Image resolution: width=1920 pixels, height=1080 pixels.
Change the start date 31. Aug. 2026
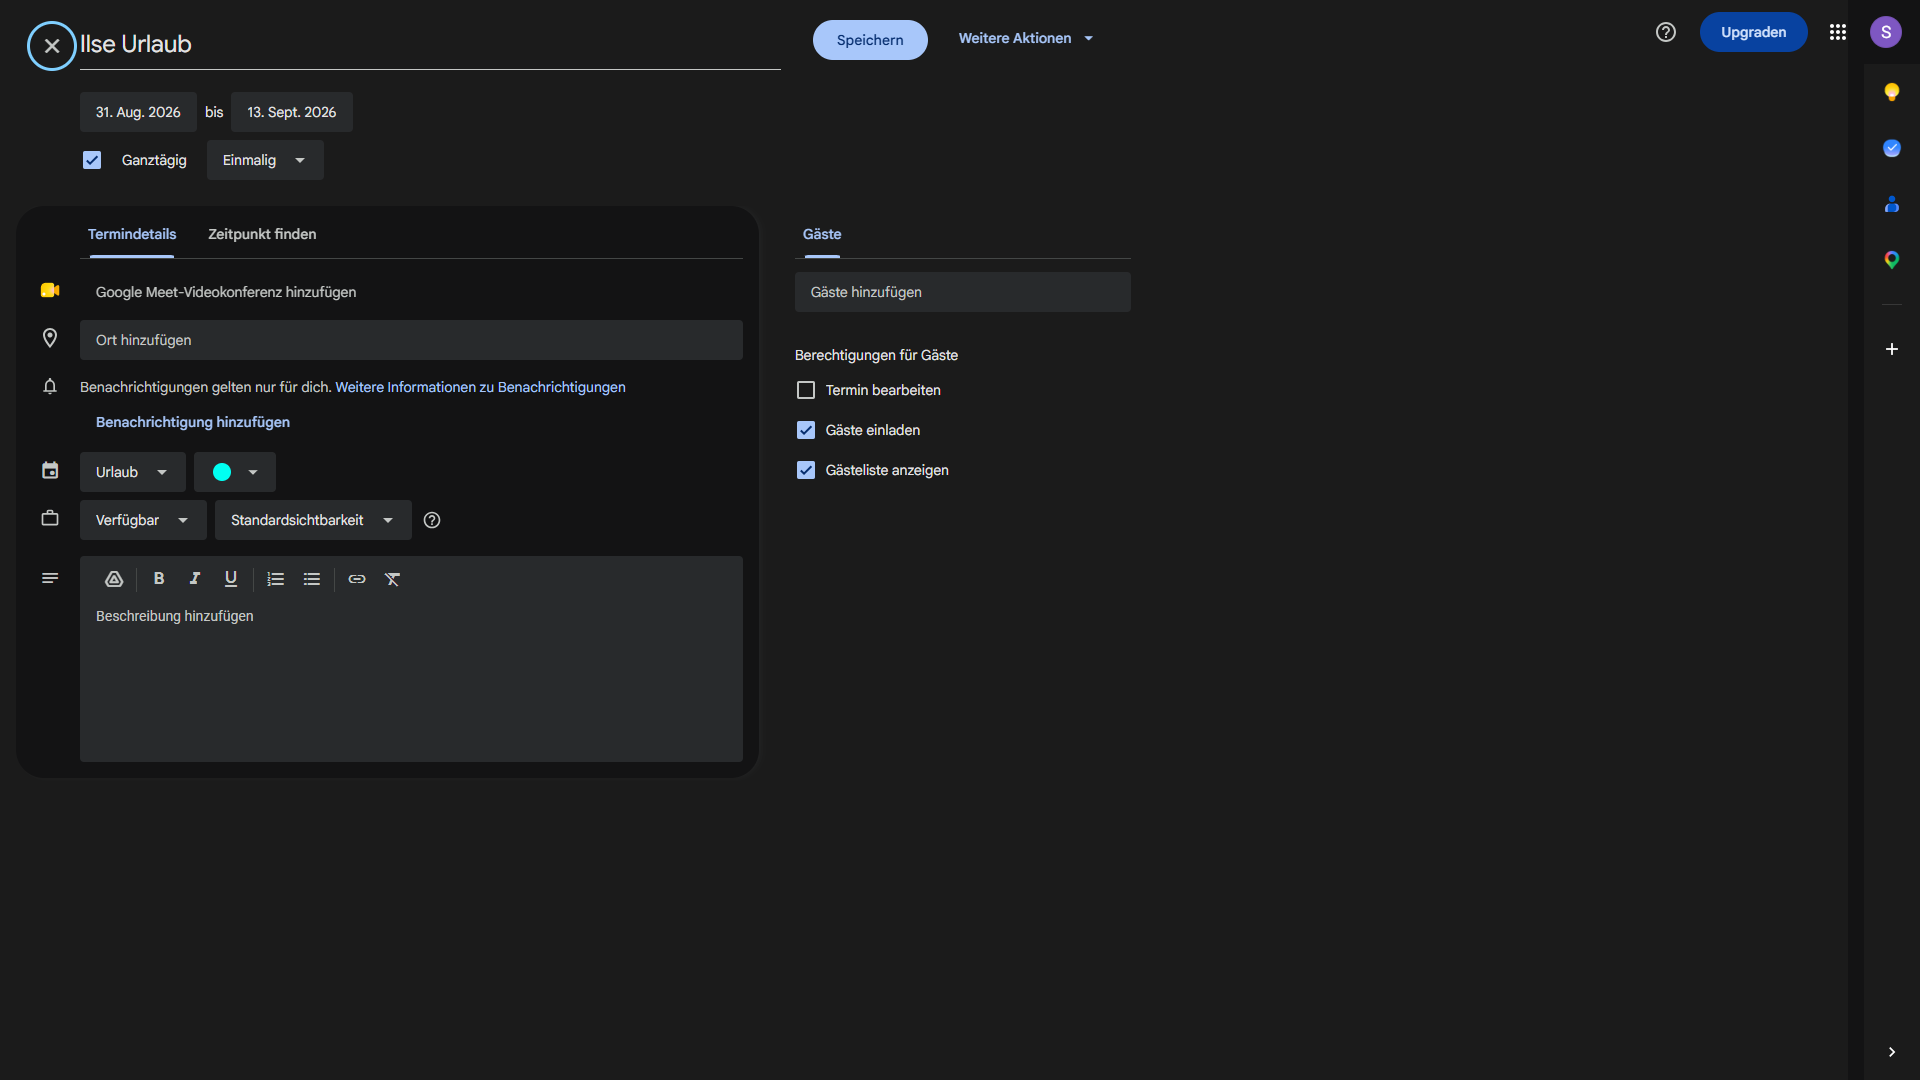pos(138,112)
